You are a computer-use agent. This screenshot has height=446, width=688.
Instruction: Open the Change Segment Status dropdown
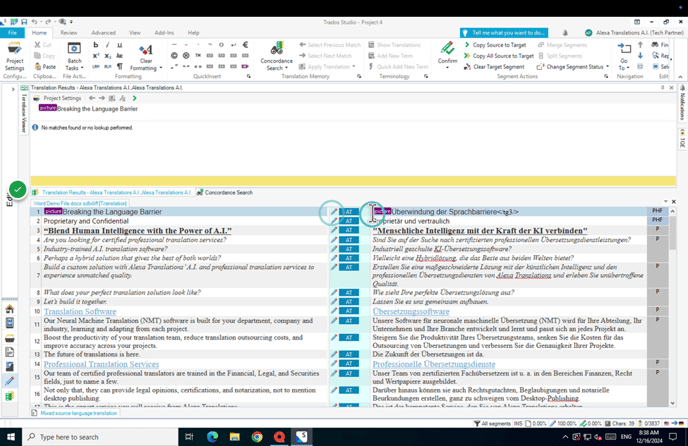click(x=608, y=67)
